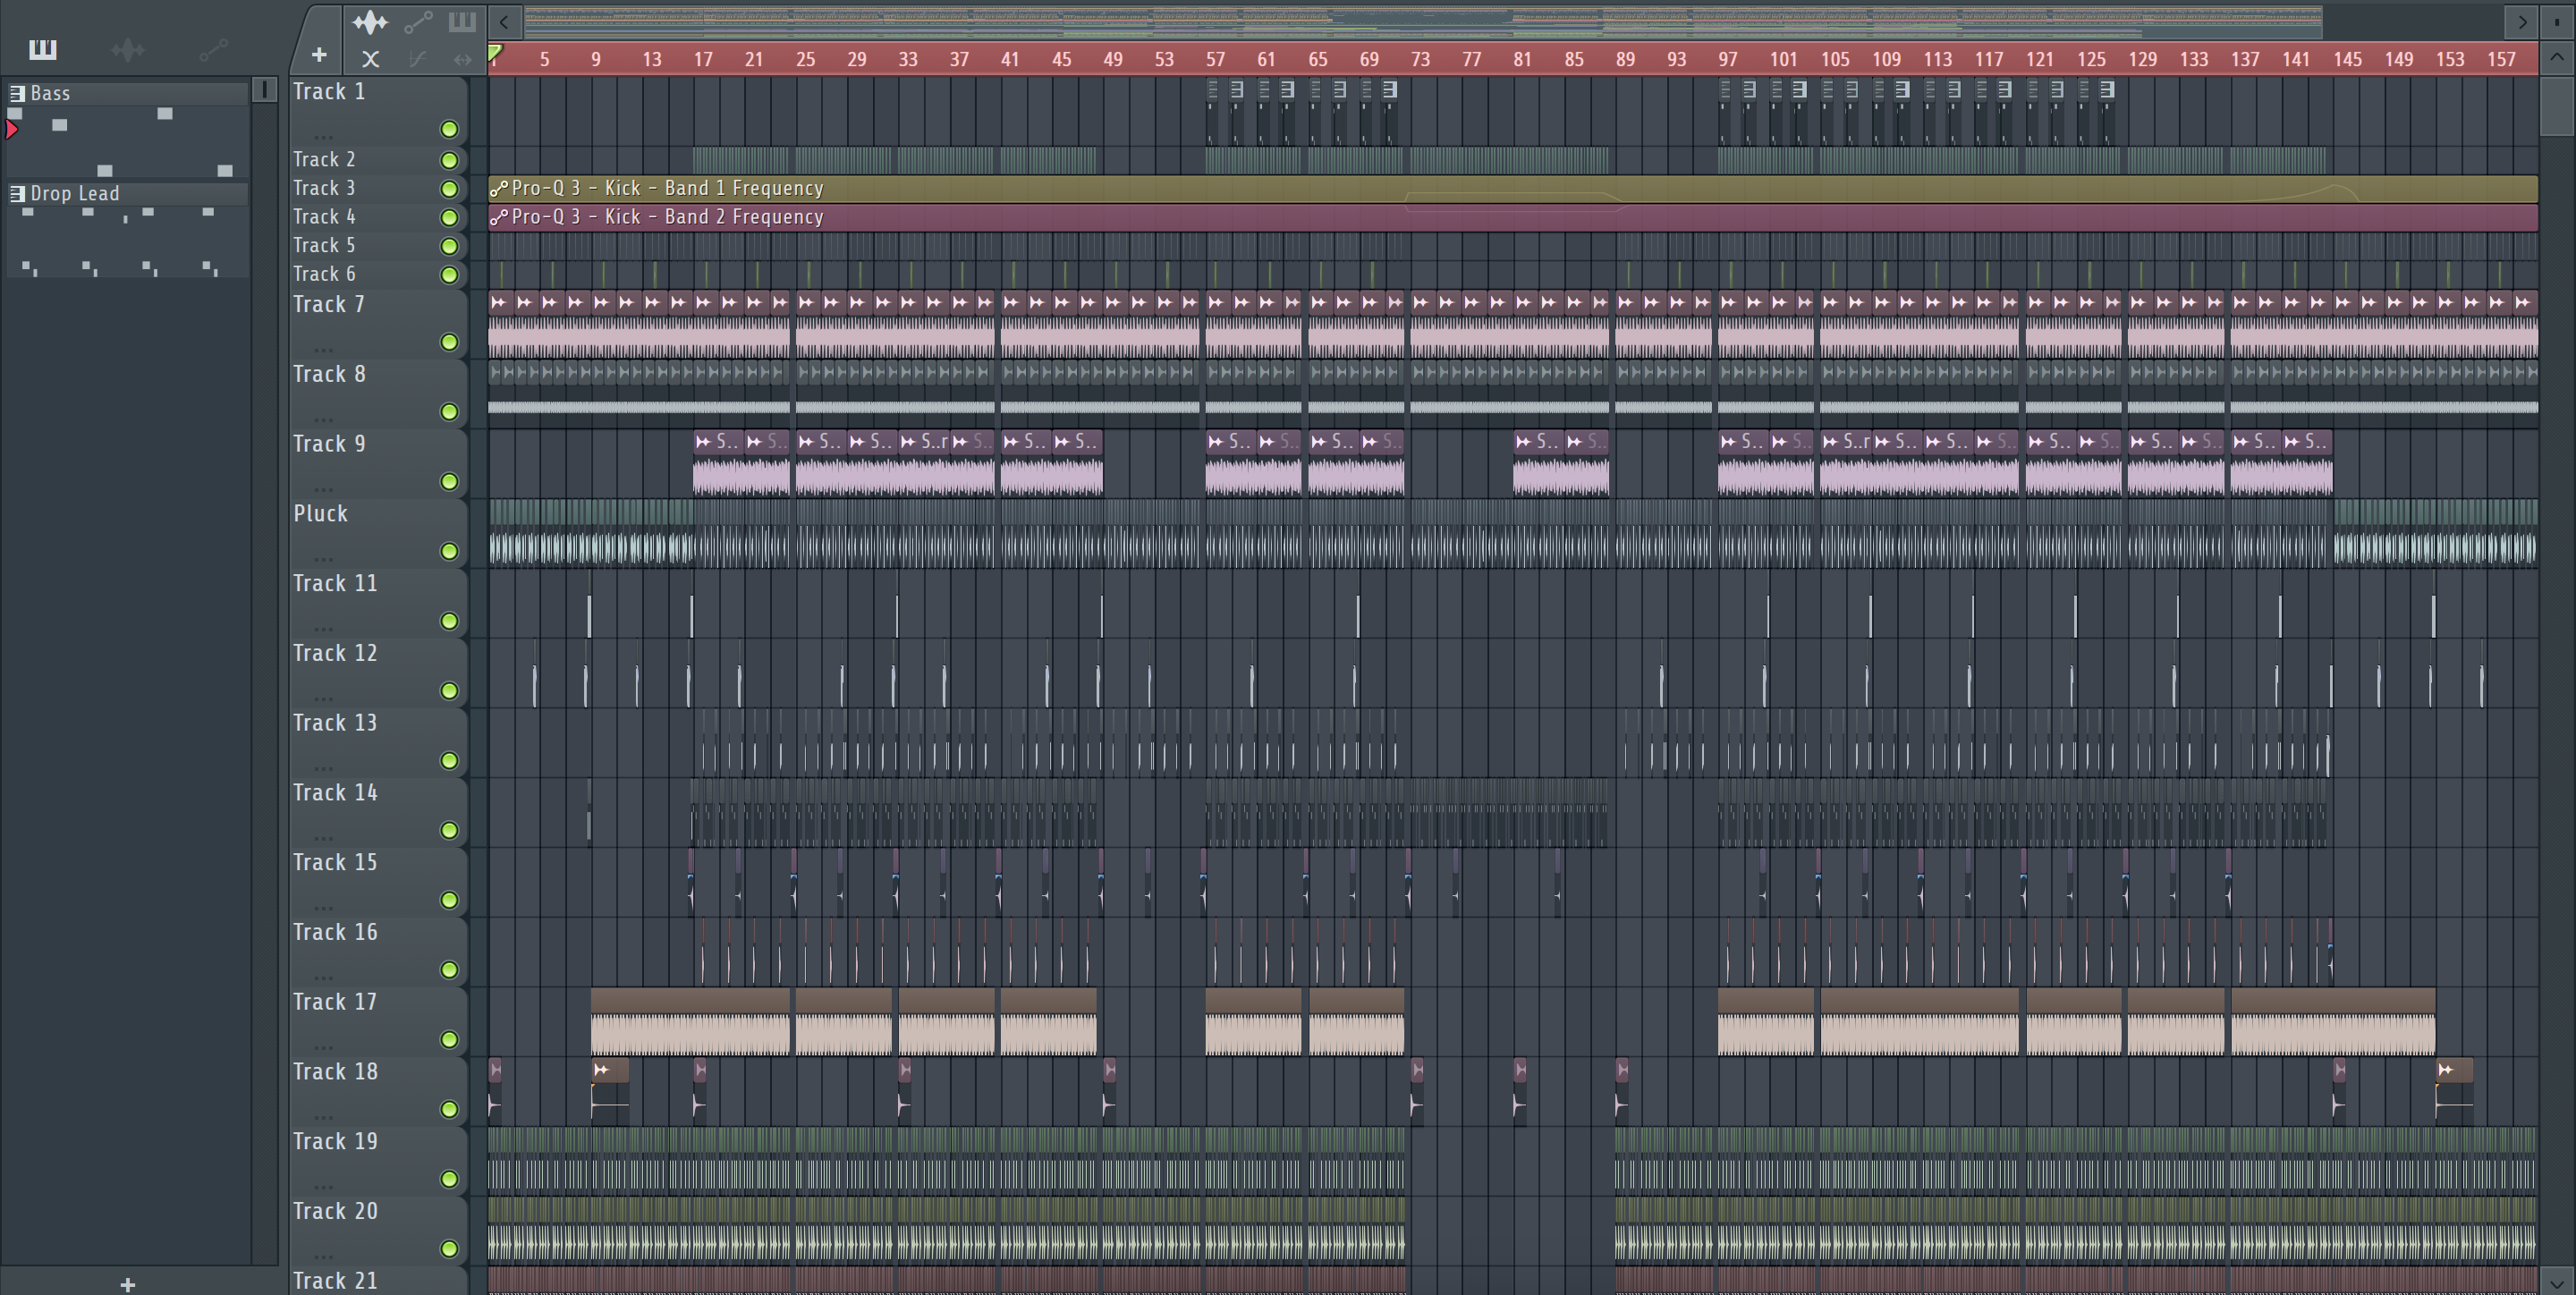Jump to bar 97 on the timeline ruler
Image resolution: width=2576 pixels, height=1295 pixels.
click(1728, 59)
